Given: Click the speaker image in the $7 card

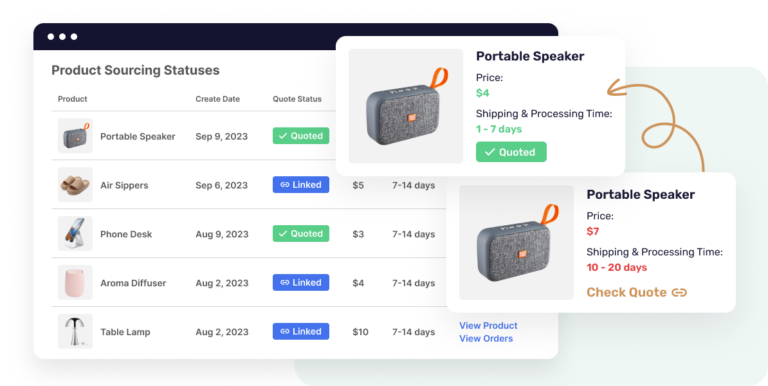Looking at the screenshot, I should [516, 242].
